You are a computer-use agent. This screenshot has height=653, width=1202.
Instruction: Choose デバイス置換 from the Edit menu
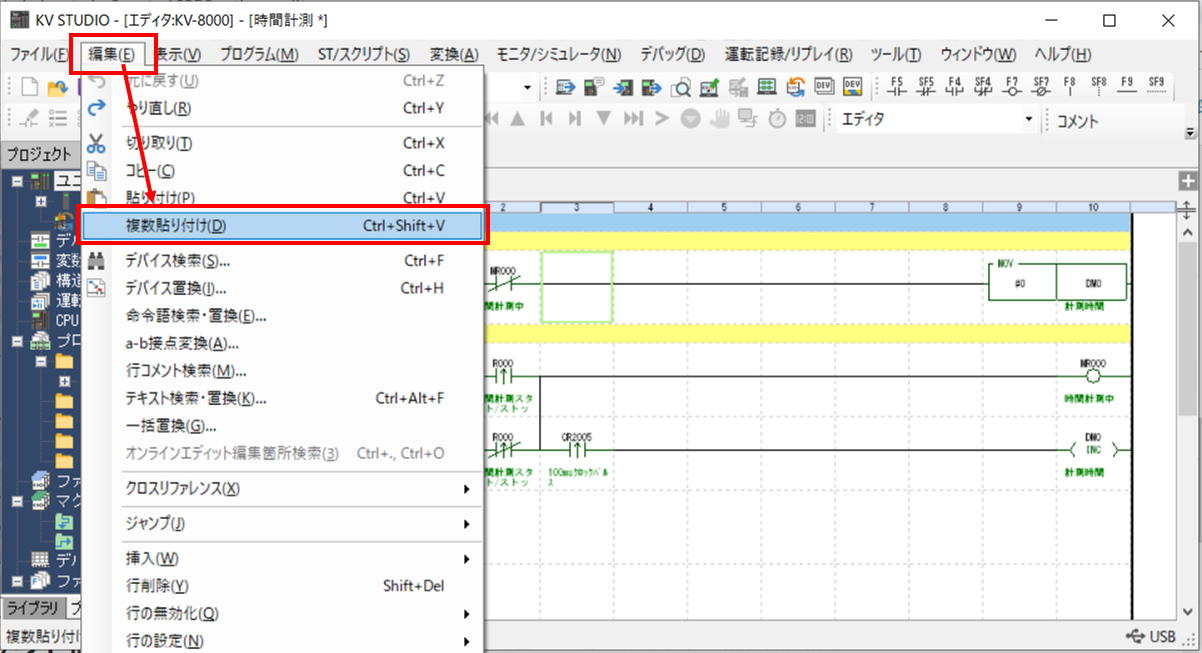176,289
